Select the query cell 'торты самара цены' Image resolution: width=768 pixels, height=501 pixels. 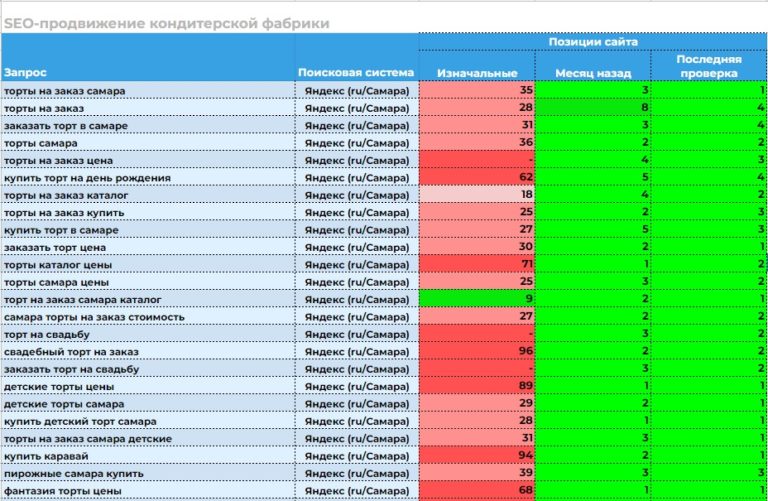point(148,282)
